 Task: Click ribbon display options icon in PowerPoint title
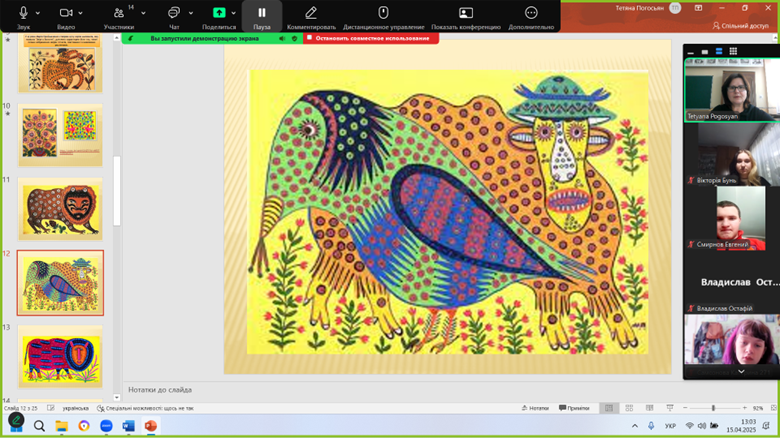pos(698,8)
